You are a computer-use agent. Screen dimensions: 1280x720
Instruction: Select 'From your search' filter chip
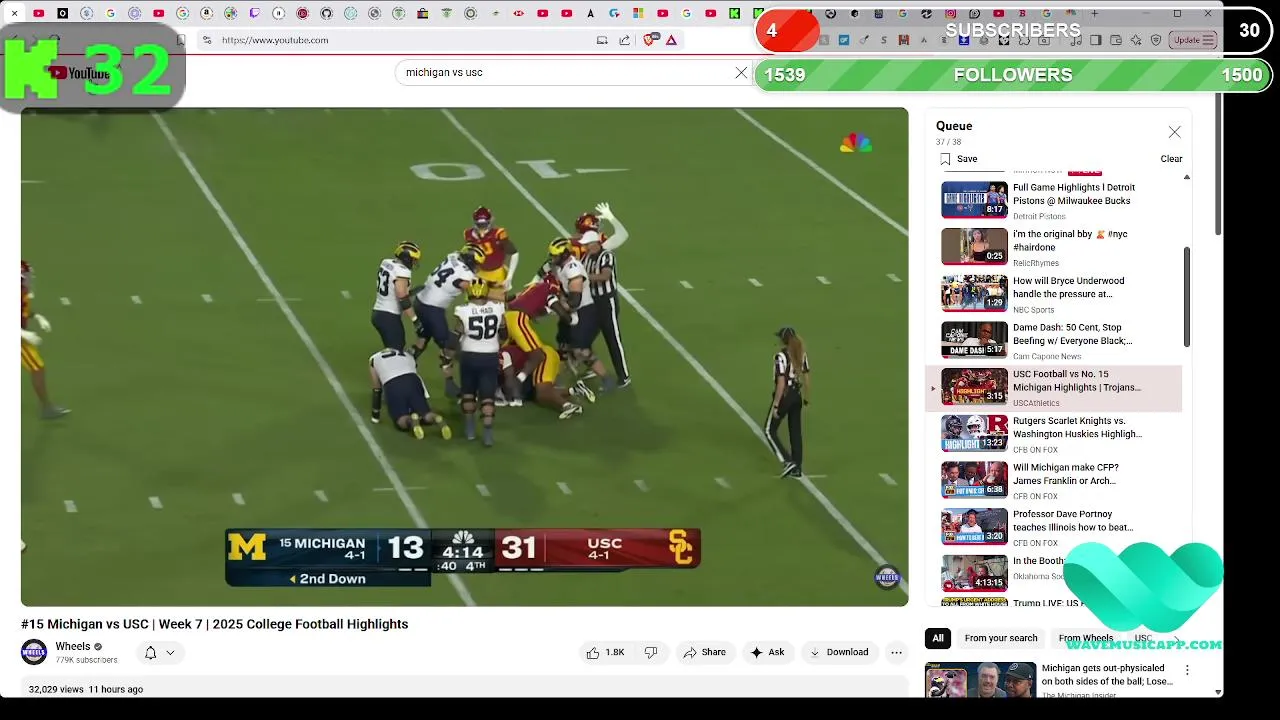pyautogui.click(x=1001, y=638)
